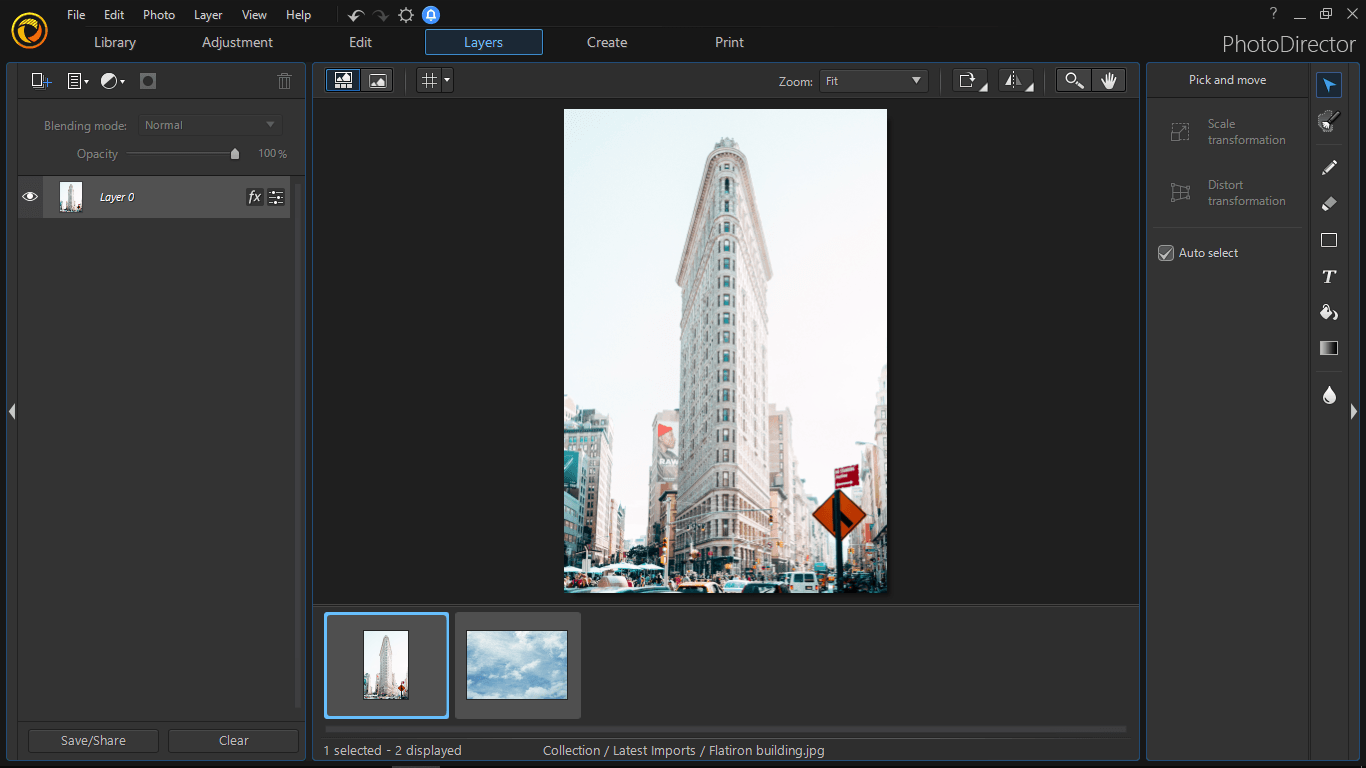Click the add new layer icon
This screenshot has width=1366, height=768.
(41, 81)
